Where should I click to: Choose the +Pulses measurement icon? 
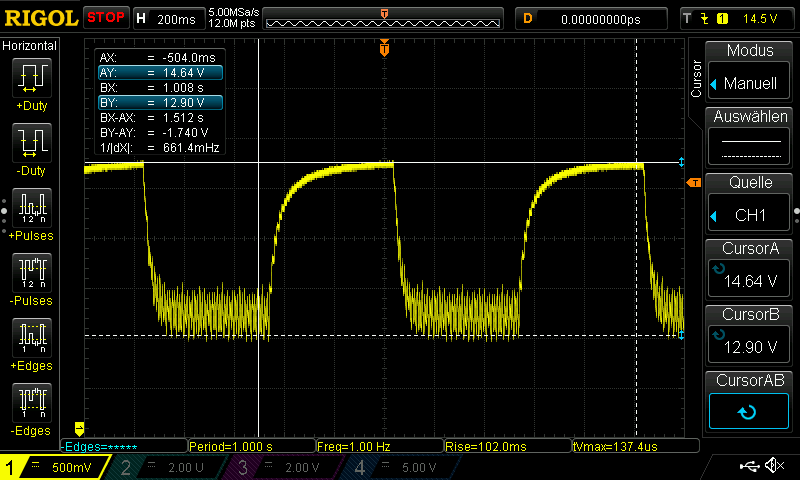(x=30, y=208)
